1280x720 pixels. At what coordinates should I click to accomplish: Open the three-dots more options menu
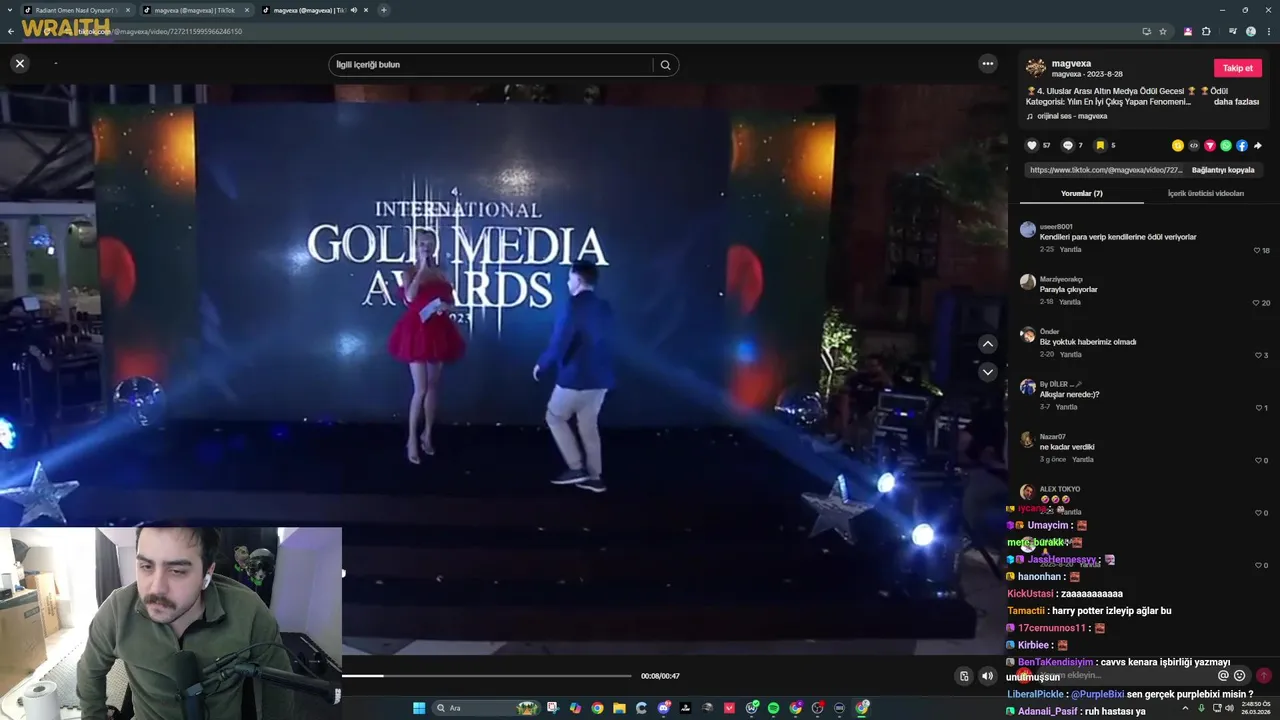pos(988,63)
